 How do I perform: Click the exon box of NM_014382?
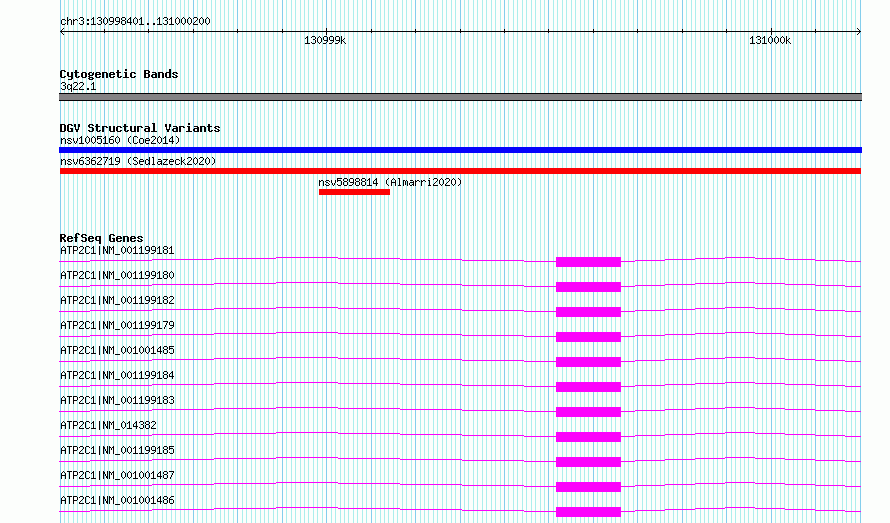[588, 437]
